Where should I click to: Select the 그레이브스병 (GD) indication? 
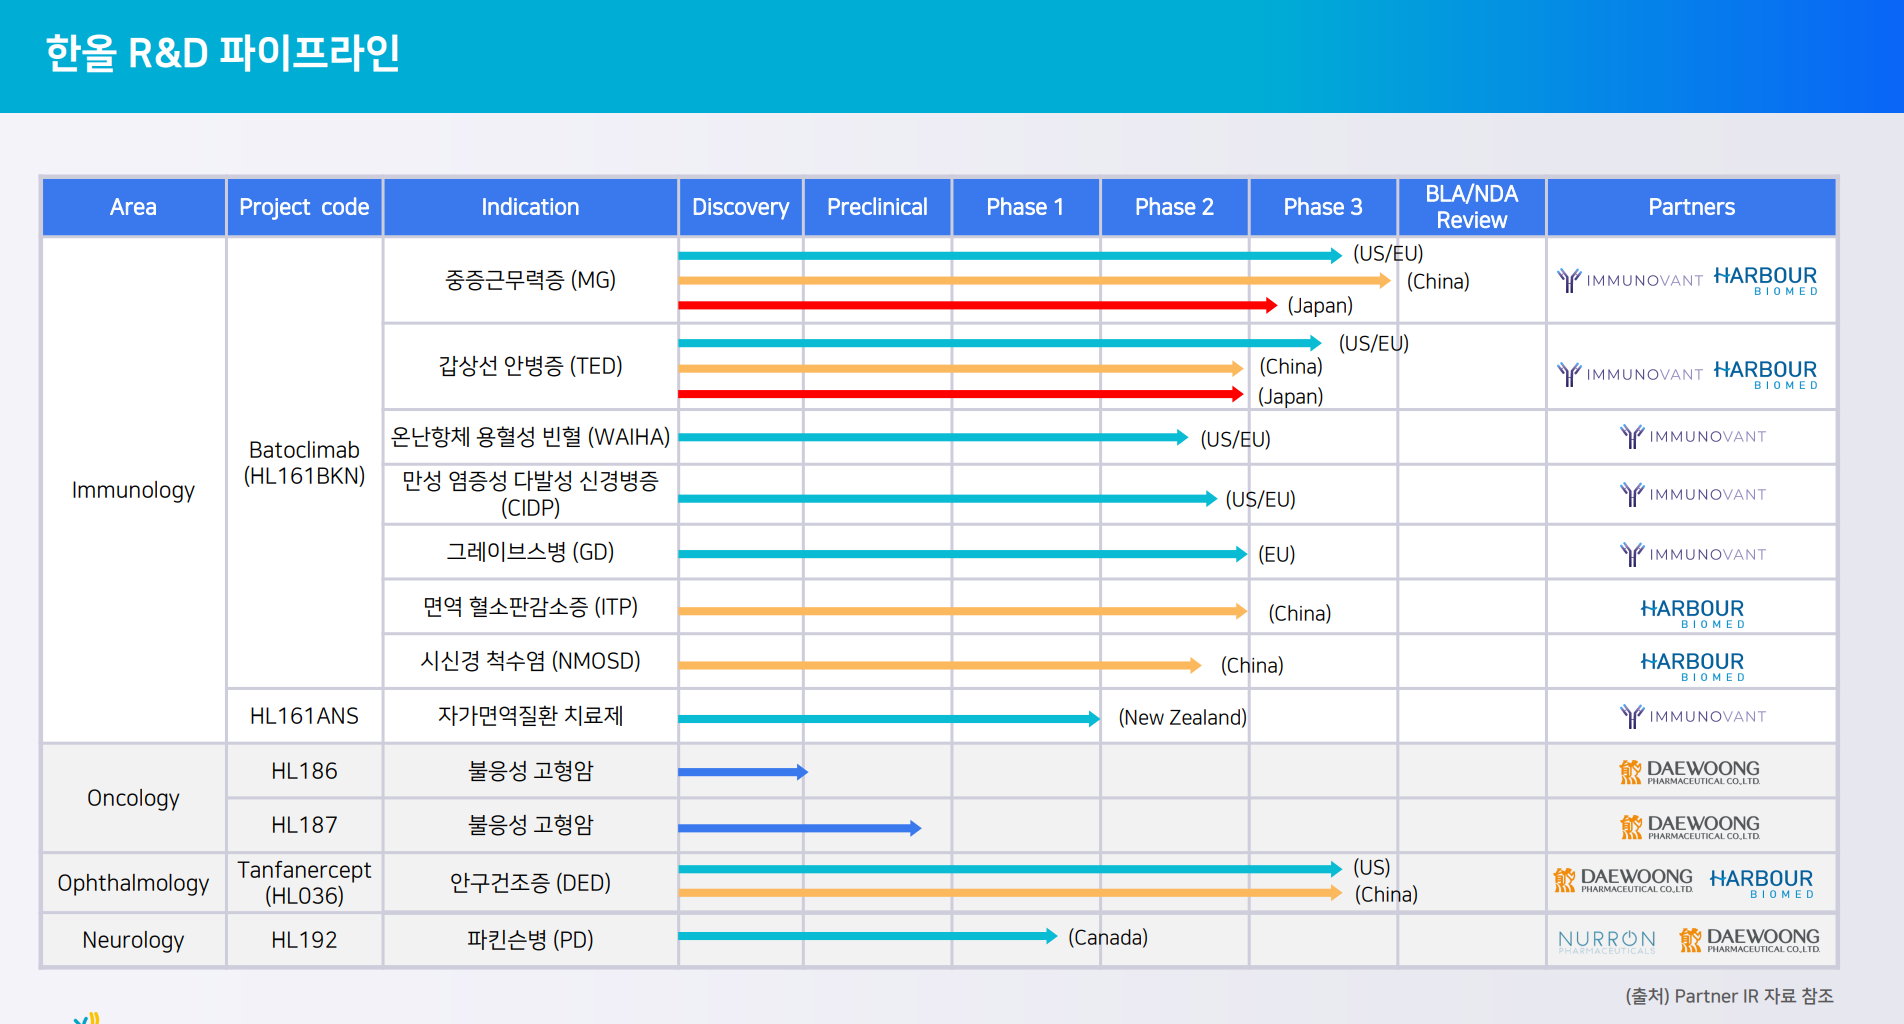(530, 552)
